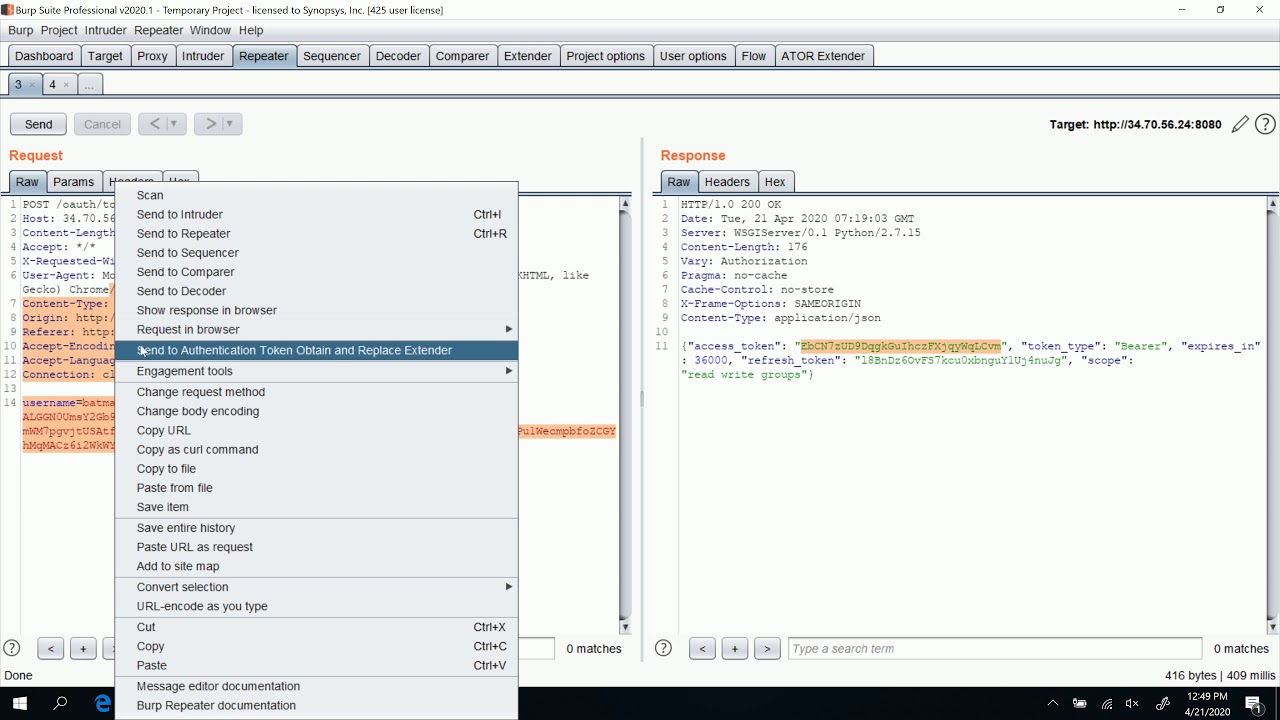The image size is (1280, 720).
Task: Click request search previous match button
Action: click(50, 649)
